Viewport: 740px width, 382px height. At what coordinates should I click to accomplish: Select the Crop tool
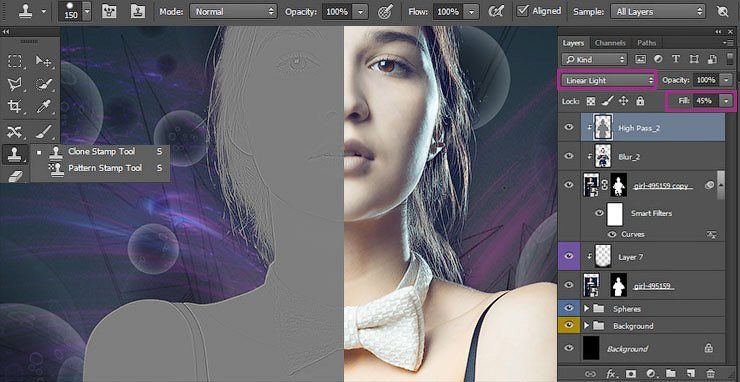coord(15,107)
